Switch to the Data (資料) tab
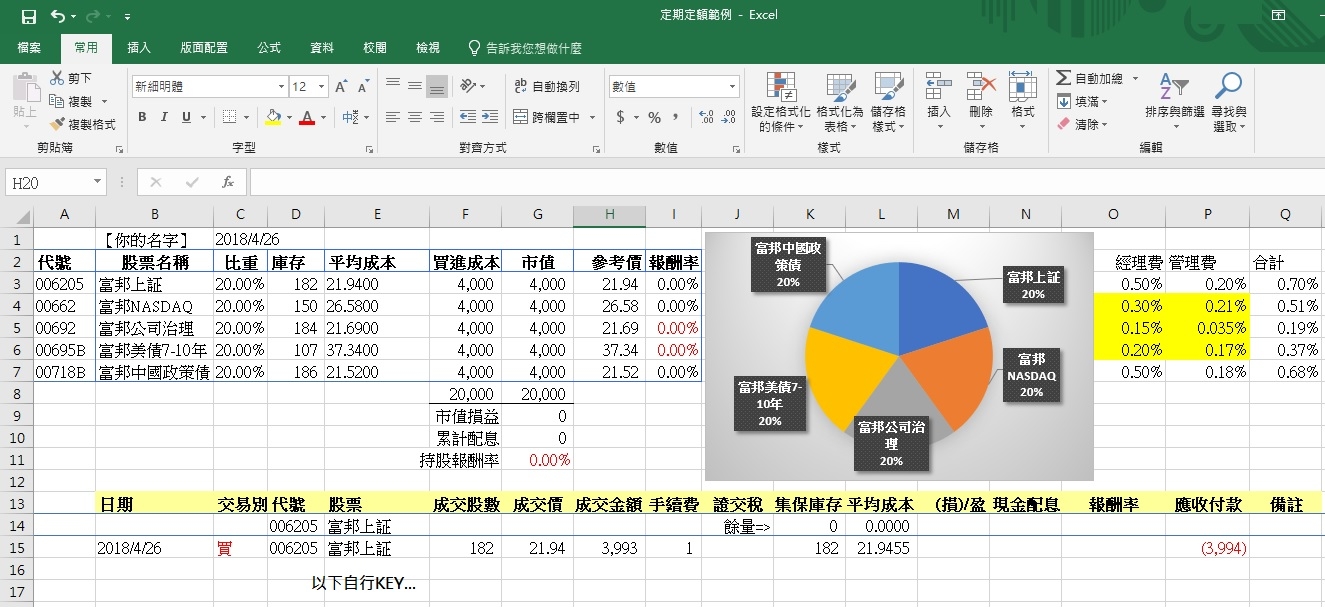The image size is (1325, 607). [x=322, y=47]
